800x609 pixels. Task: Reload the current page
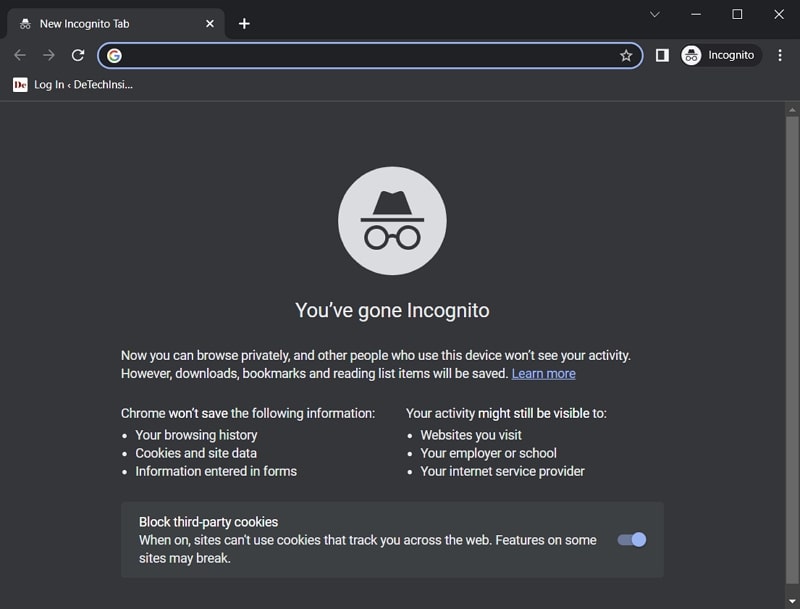pyautogui.click(x=78, y=55)
